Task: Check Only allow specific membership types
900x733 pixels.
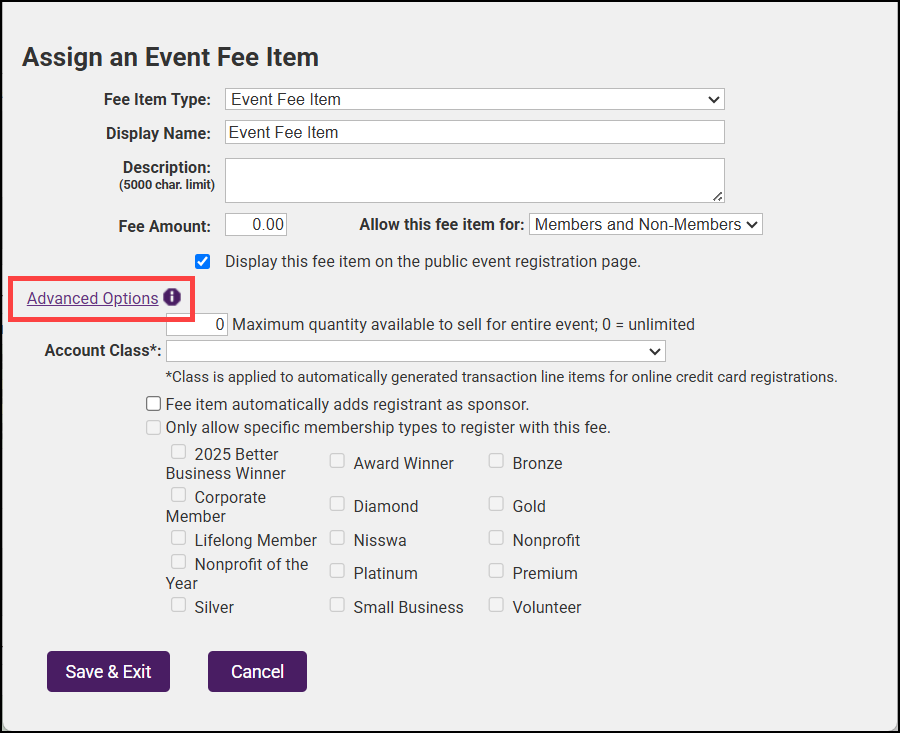Action: (153, 427)
